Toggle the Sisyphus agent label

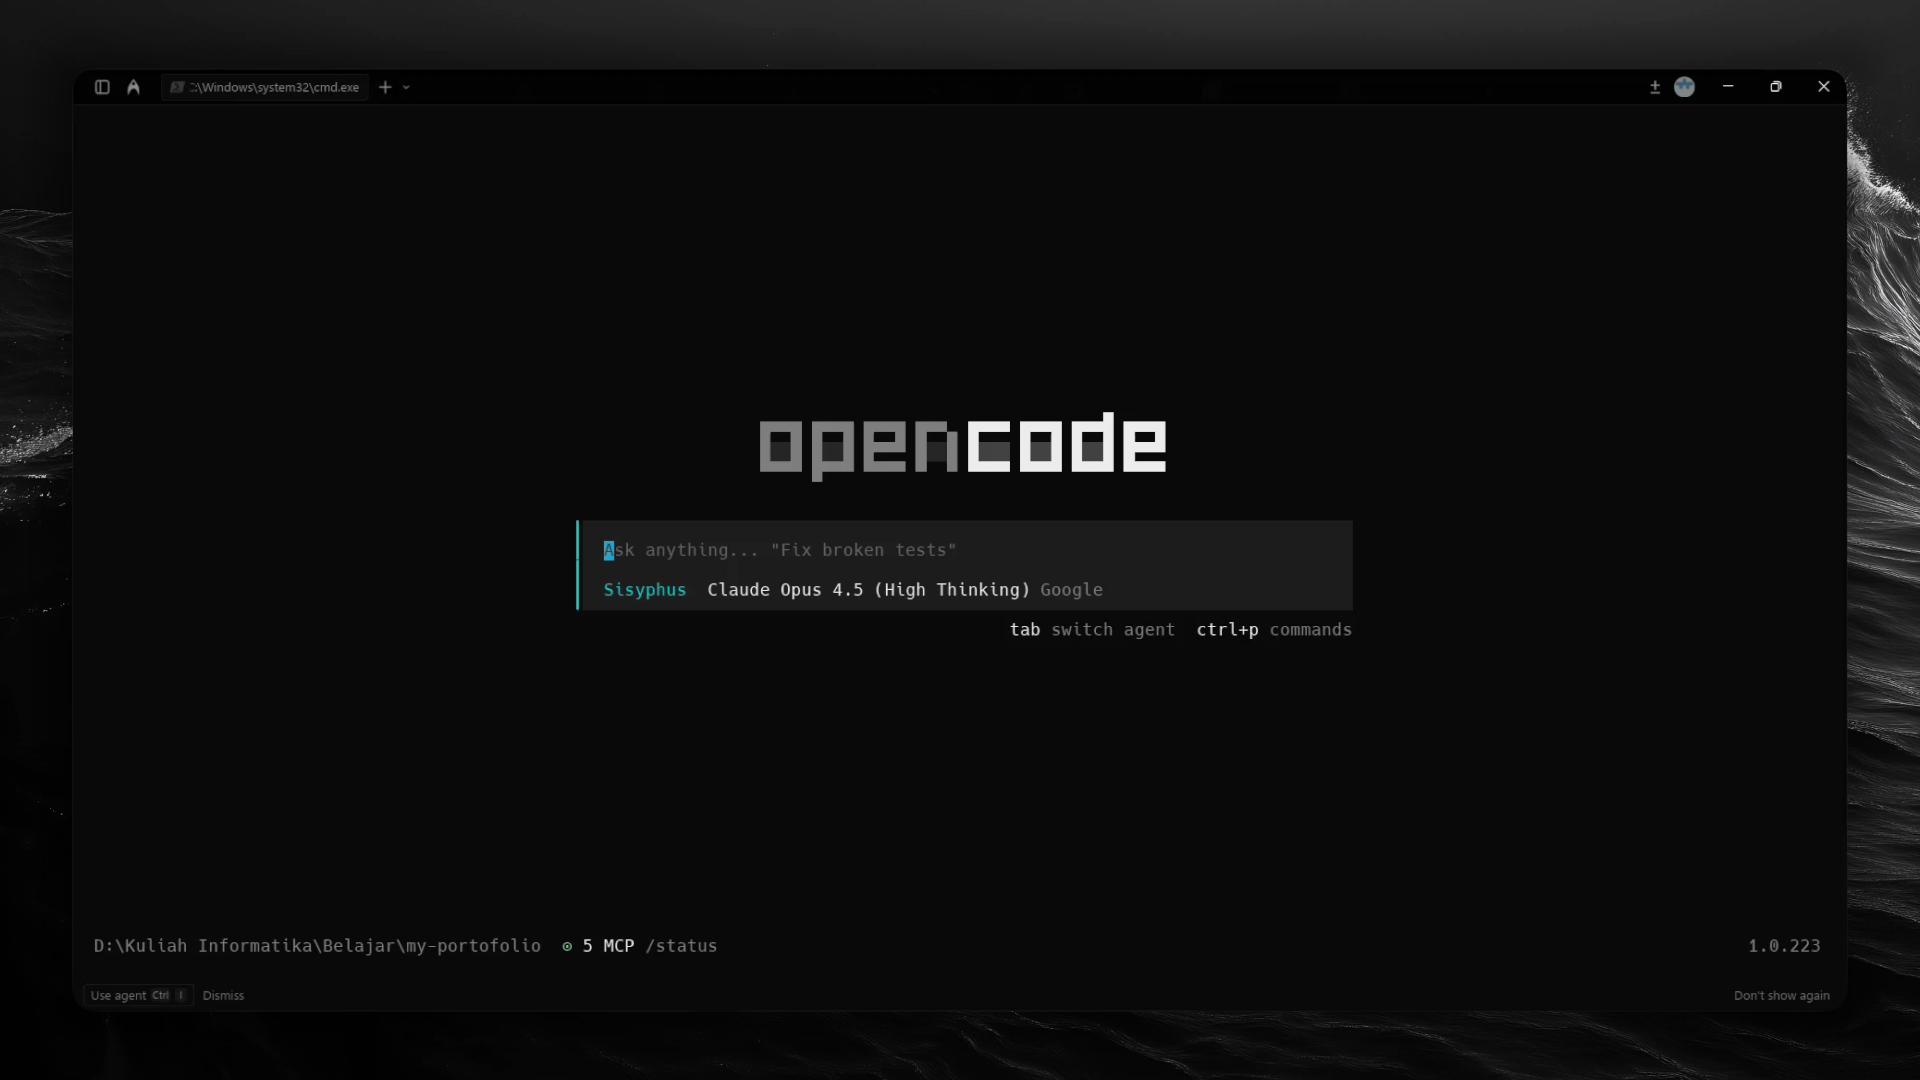[645, 590]
